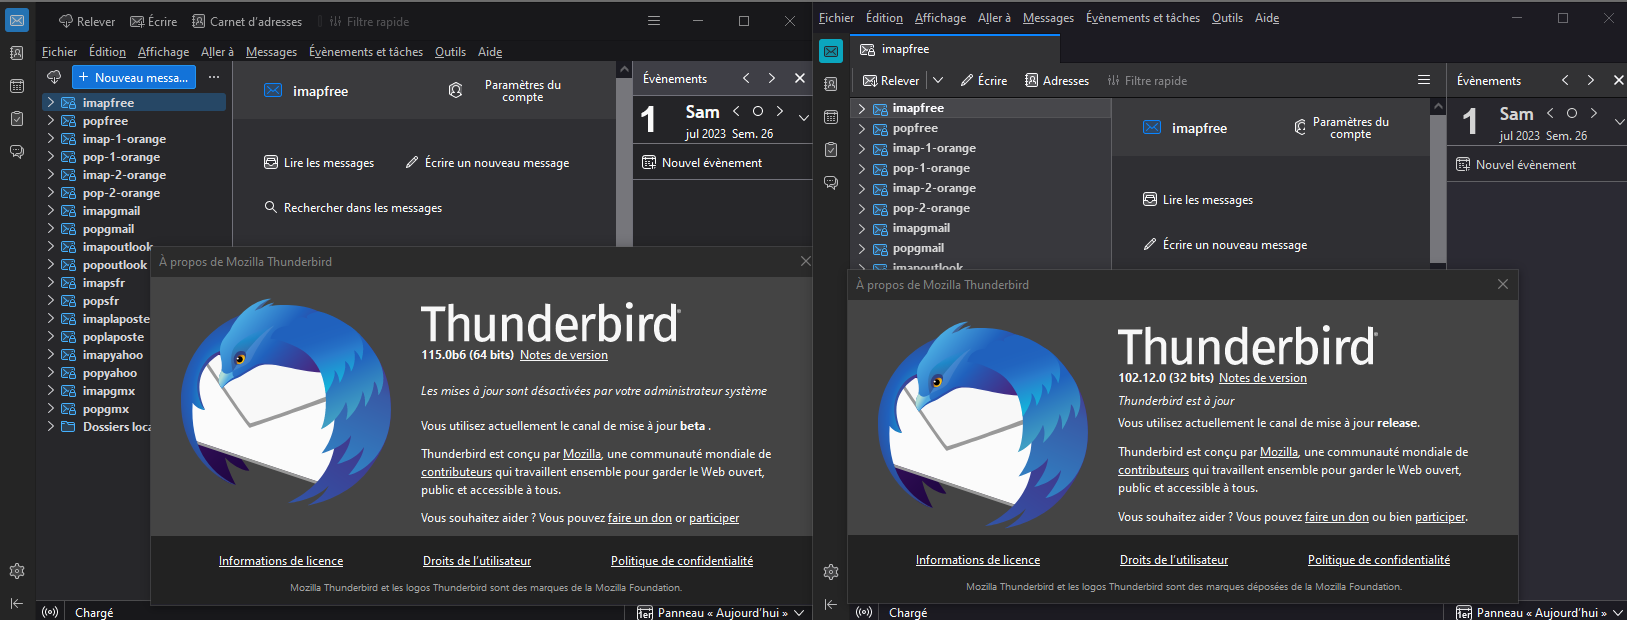The image size is (1627, 620).
Task: Expand popgmail account in right window
Action: (x=861, y=248)
